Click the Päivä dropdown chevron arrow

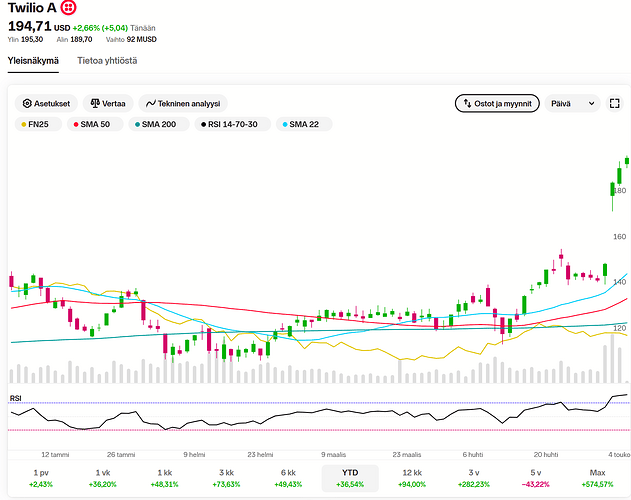pyautogui.click(x=592, y=103)
